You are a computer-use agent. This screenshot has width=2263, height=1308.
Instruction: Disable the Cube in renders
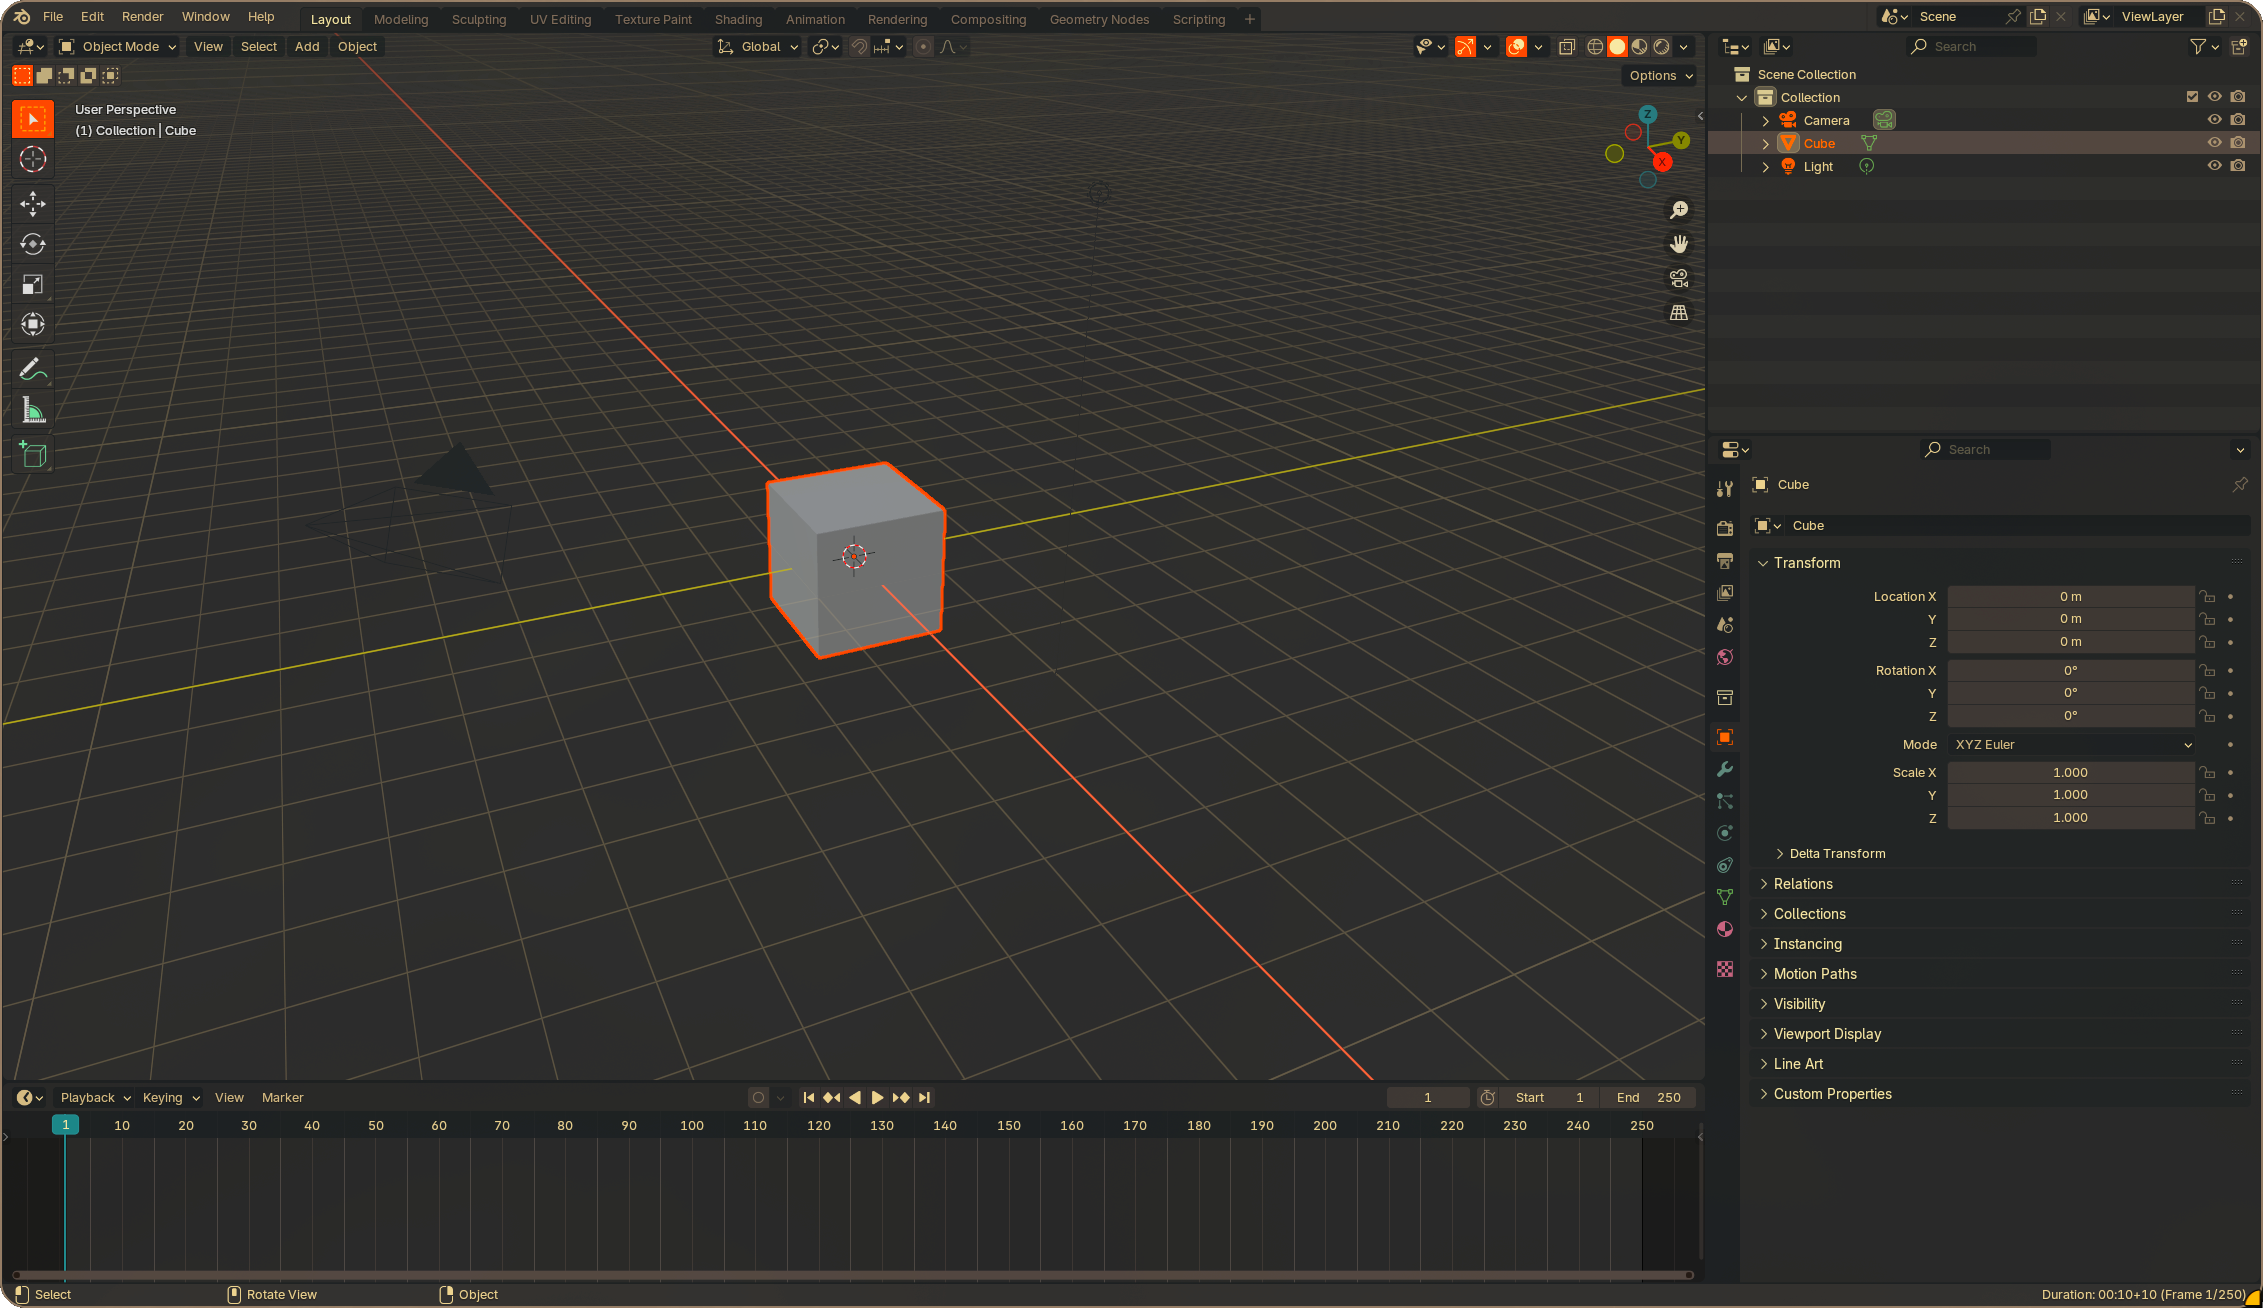coord(2239,142)
